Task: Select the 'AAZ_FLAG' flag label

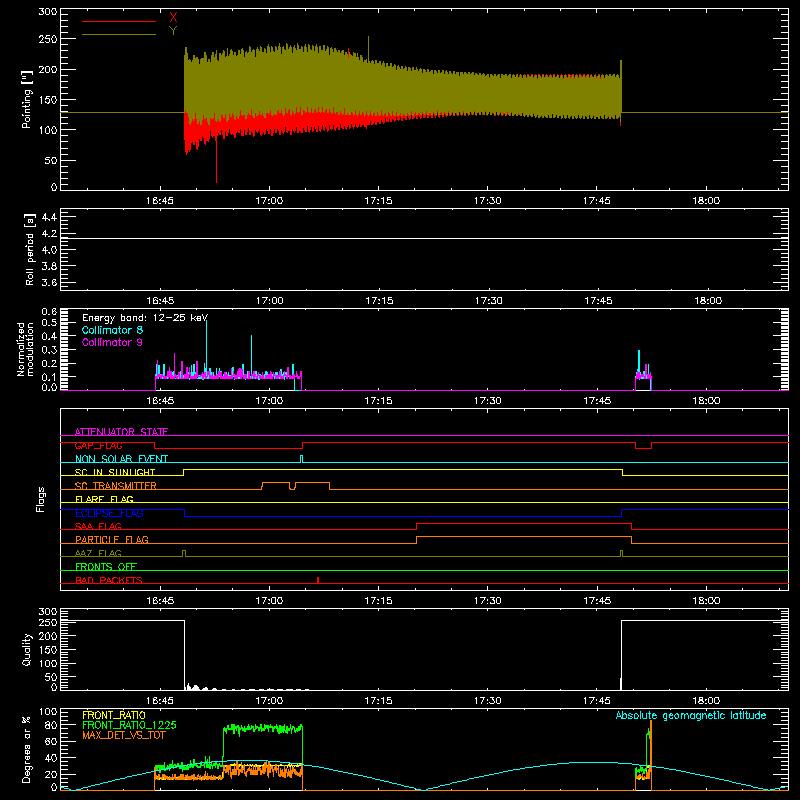Action: point(98,553)
